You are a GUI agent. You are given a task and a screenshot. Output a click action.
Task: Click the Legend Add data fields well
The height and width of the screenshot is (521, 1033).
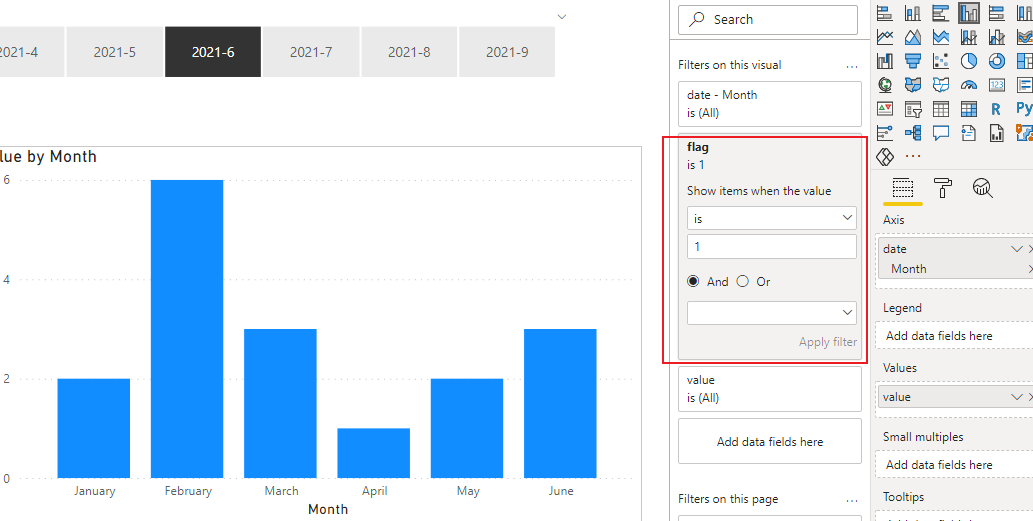coord(955,335)
